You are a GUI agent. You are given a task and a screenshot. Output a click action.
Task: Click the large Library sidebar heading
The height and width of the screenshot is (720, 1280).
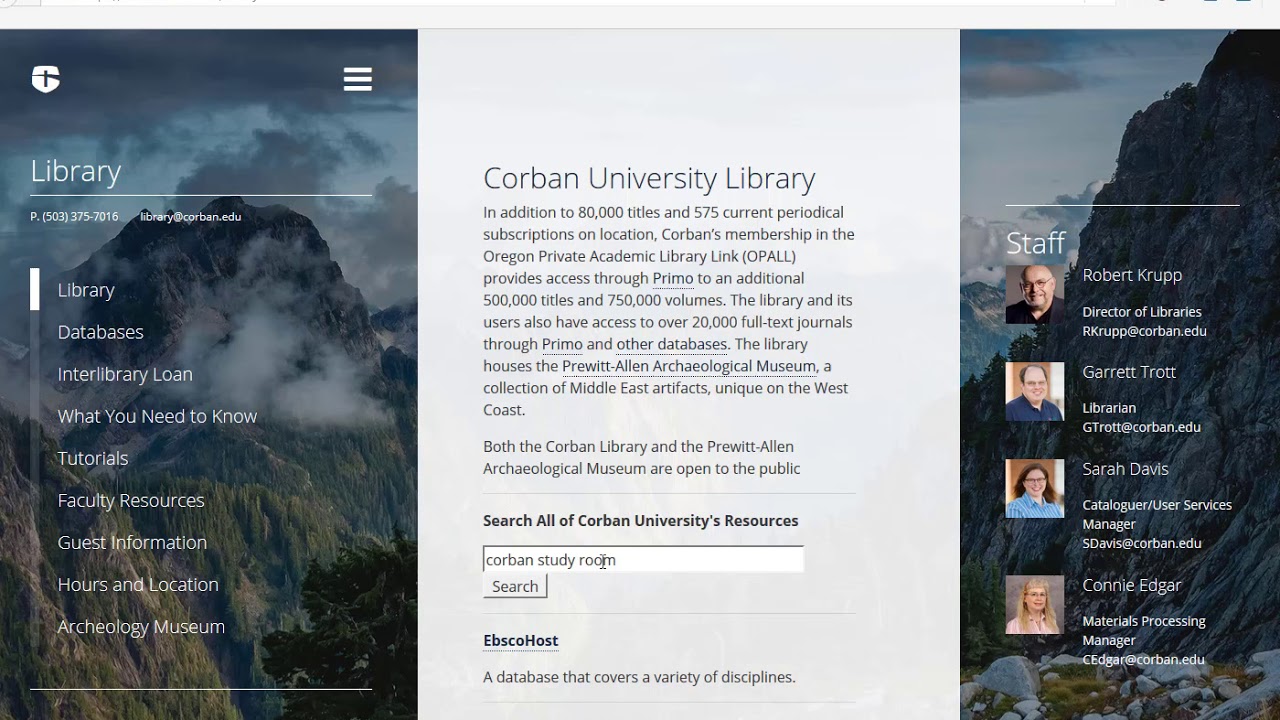(76, 171)
